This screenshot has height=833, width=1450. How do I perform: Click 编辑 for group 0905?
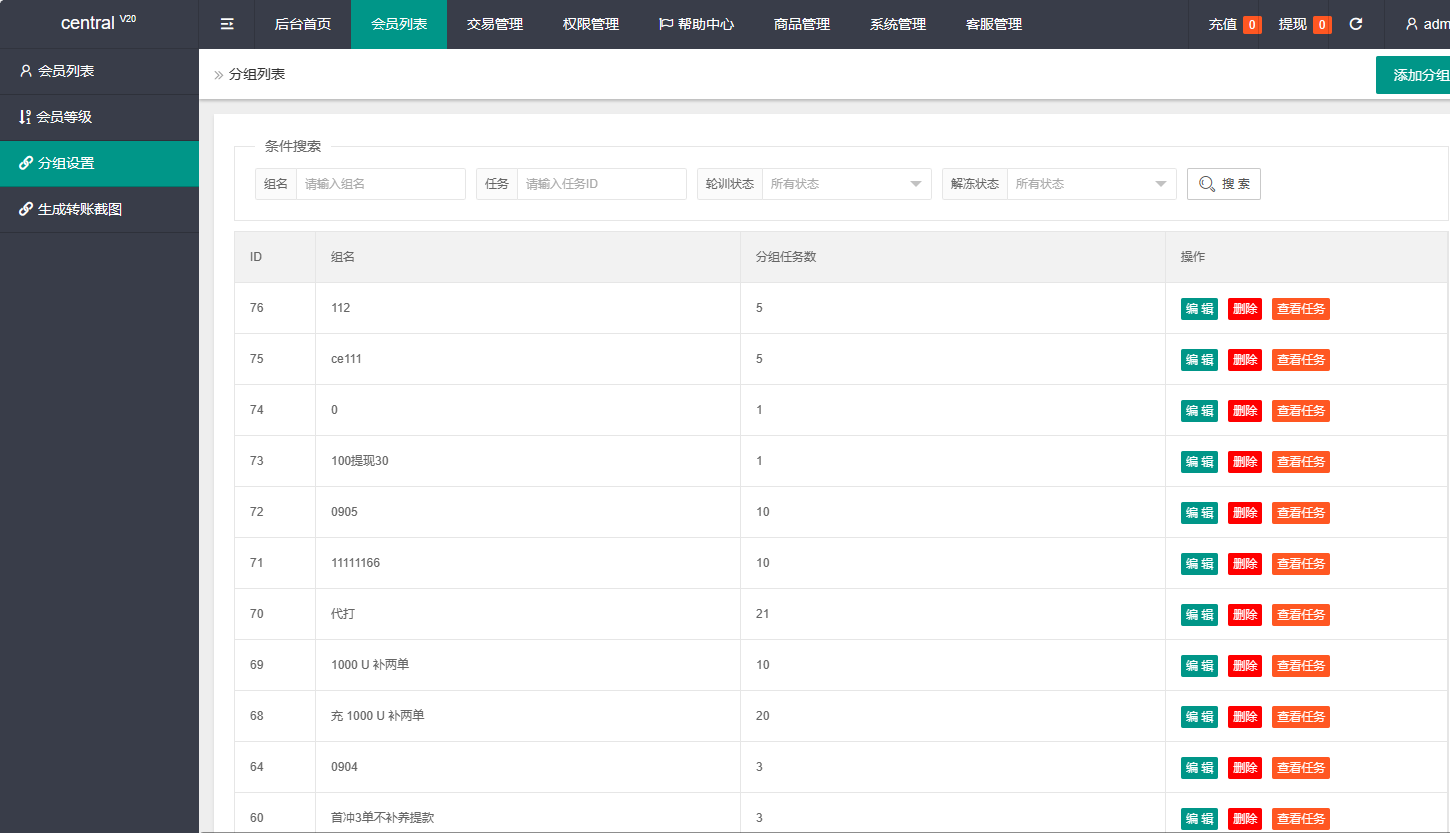1199,513
